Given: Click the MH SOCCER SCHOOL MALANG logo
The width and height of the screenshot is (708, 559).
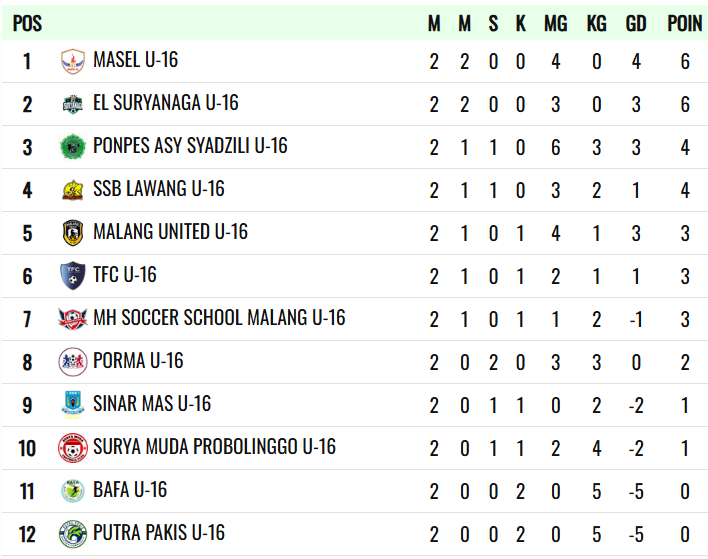Looking at the screenshot, I should 73,319.
